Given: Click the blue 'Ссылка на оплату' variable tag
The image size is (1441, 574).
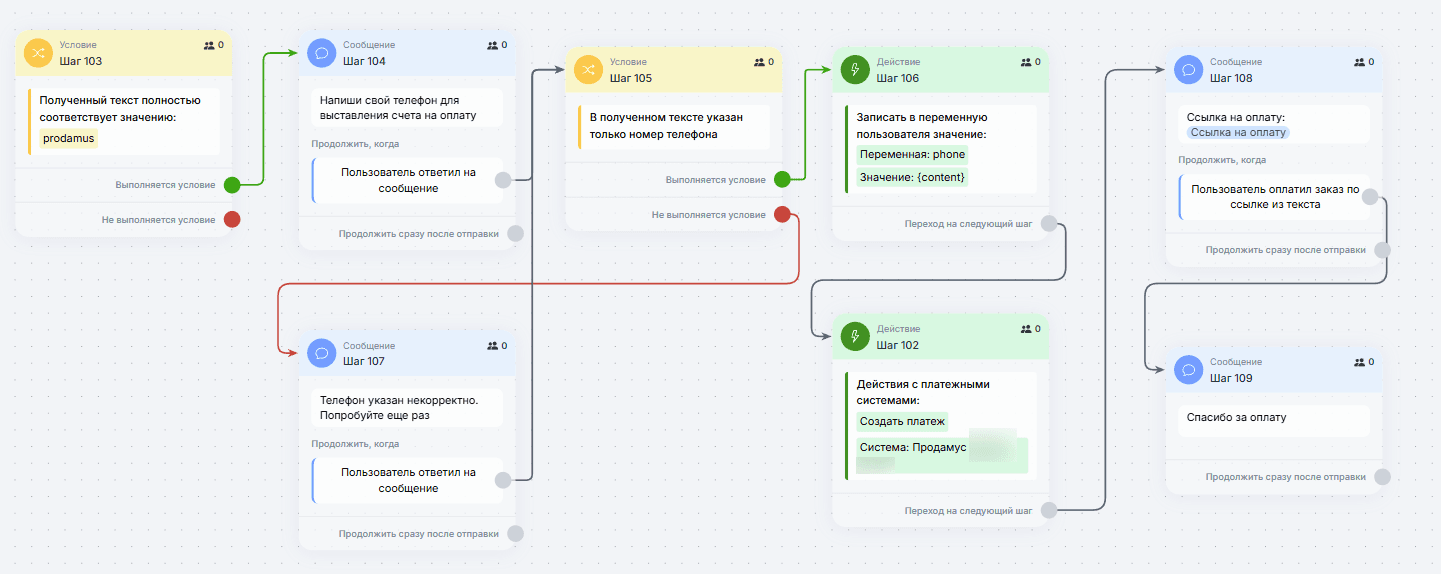Looking at the screenshot, I should point(1238,132).
